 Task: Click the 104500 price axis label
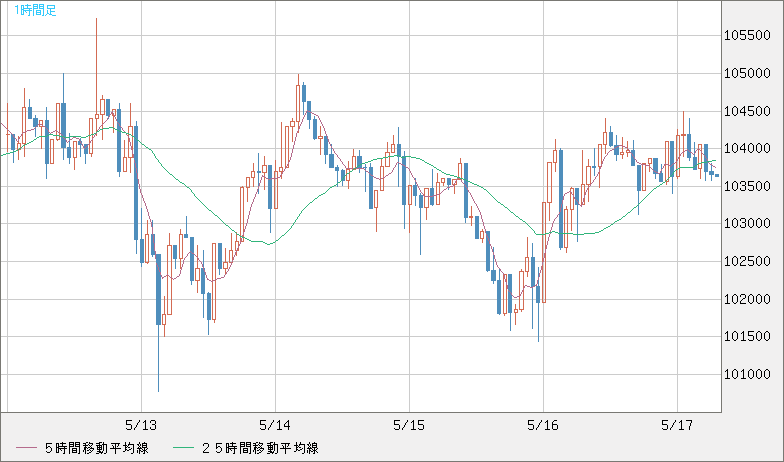tap(748, 111)
